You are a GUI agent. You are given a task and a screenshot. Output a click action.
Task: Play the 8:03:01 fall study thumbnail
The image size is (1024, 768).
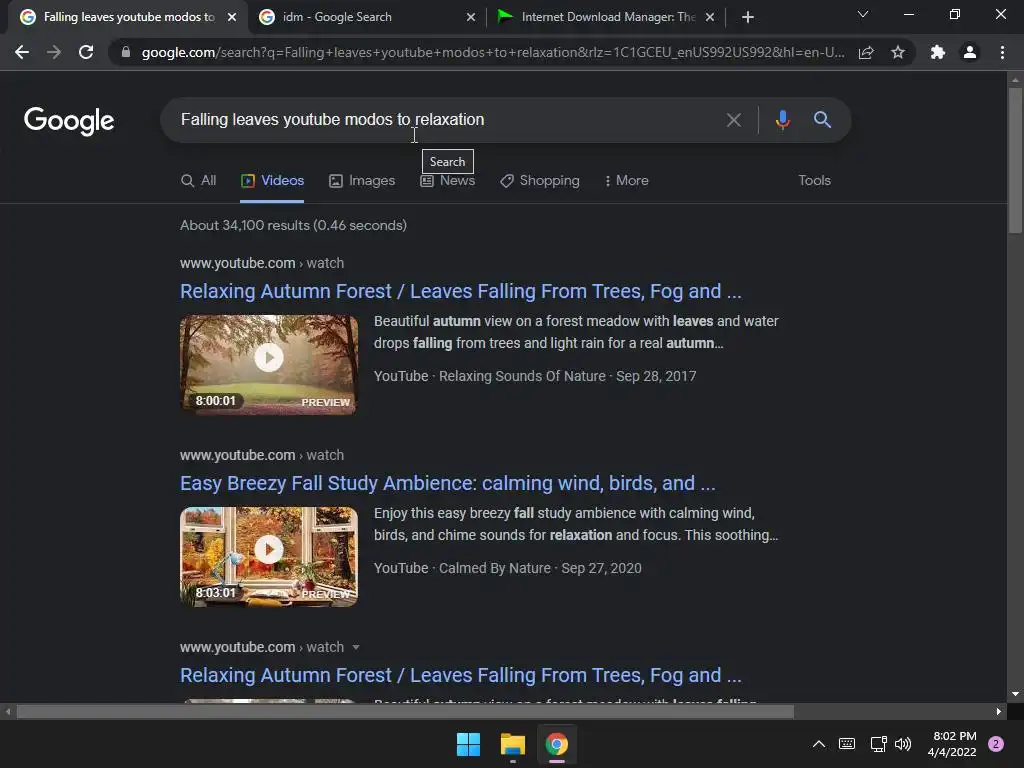[269, 556]
